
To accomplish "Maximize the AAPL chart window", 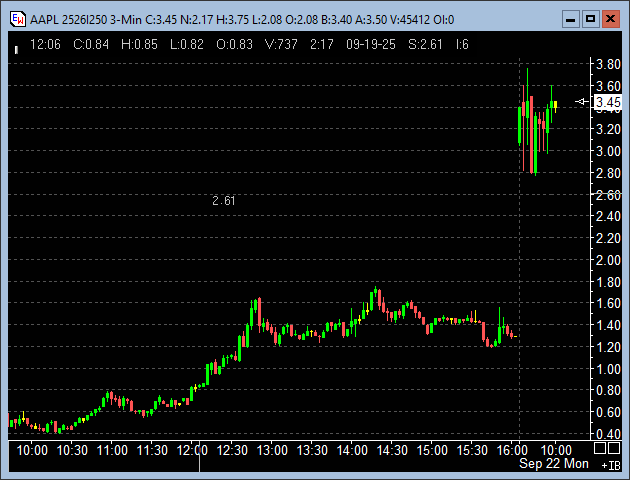I will 590,18.
